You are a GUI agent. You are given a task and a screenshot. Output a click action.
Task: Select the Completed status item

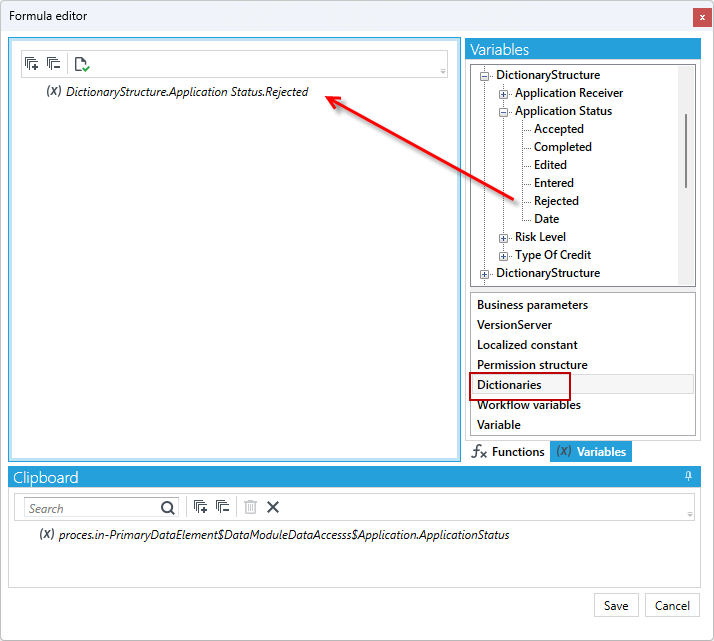(x=563, y=147)
